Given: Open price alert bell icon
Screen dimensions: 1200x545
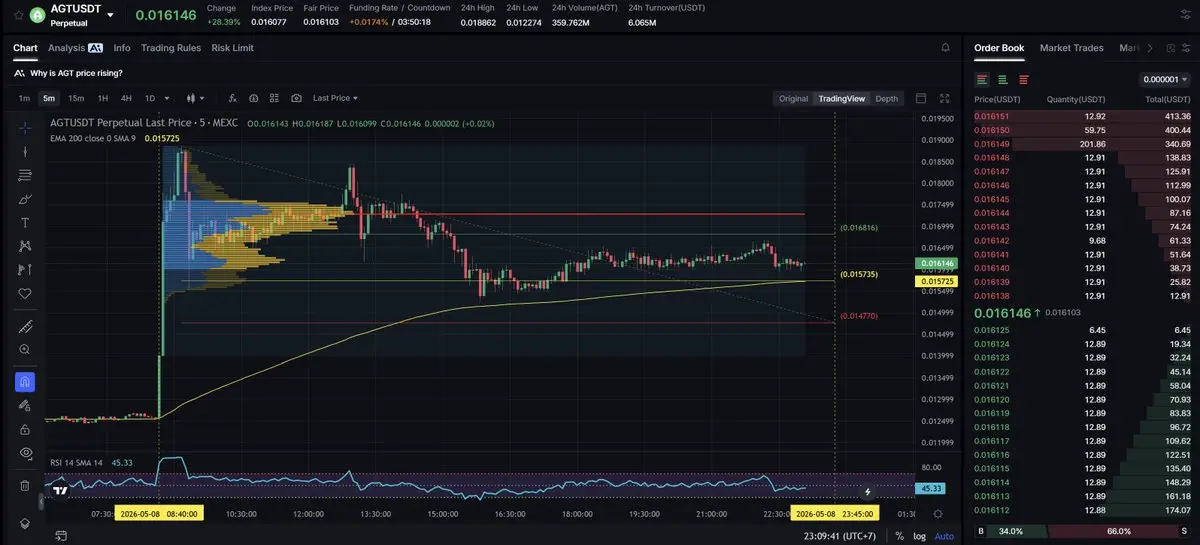Looking at the screenshot, I should 945,47.
